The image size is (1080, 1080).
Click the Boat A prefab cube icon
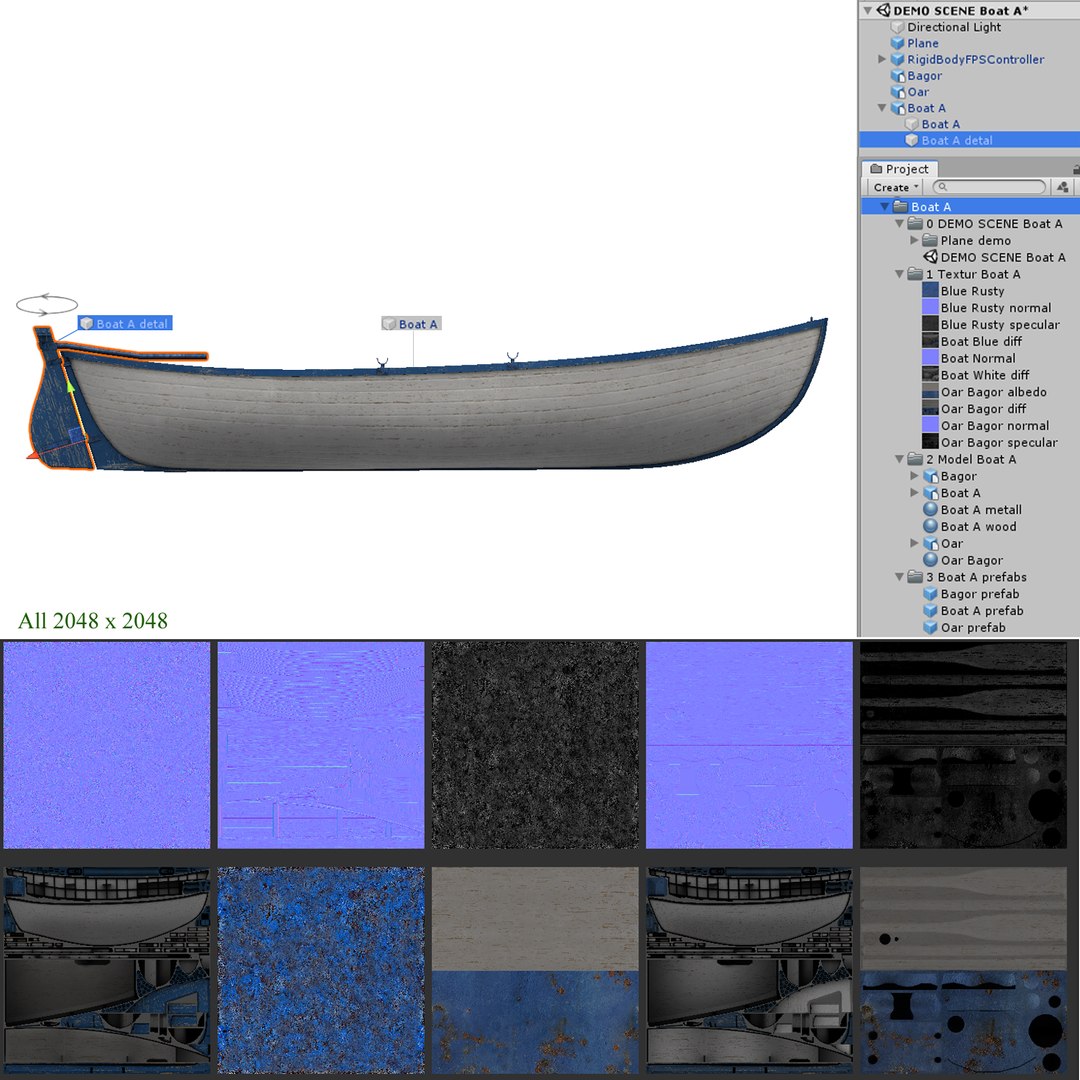(x=930, y=610)
